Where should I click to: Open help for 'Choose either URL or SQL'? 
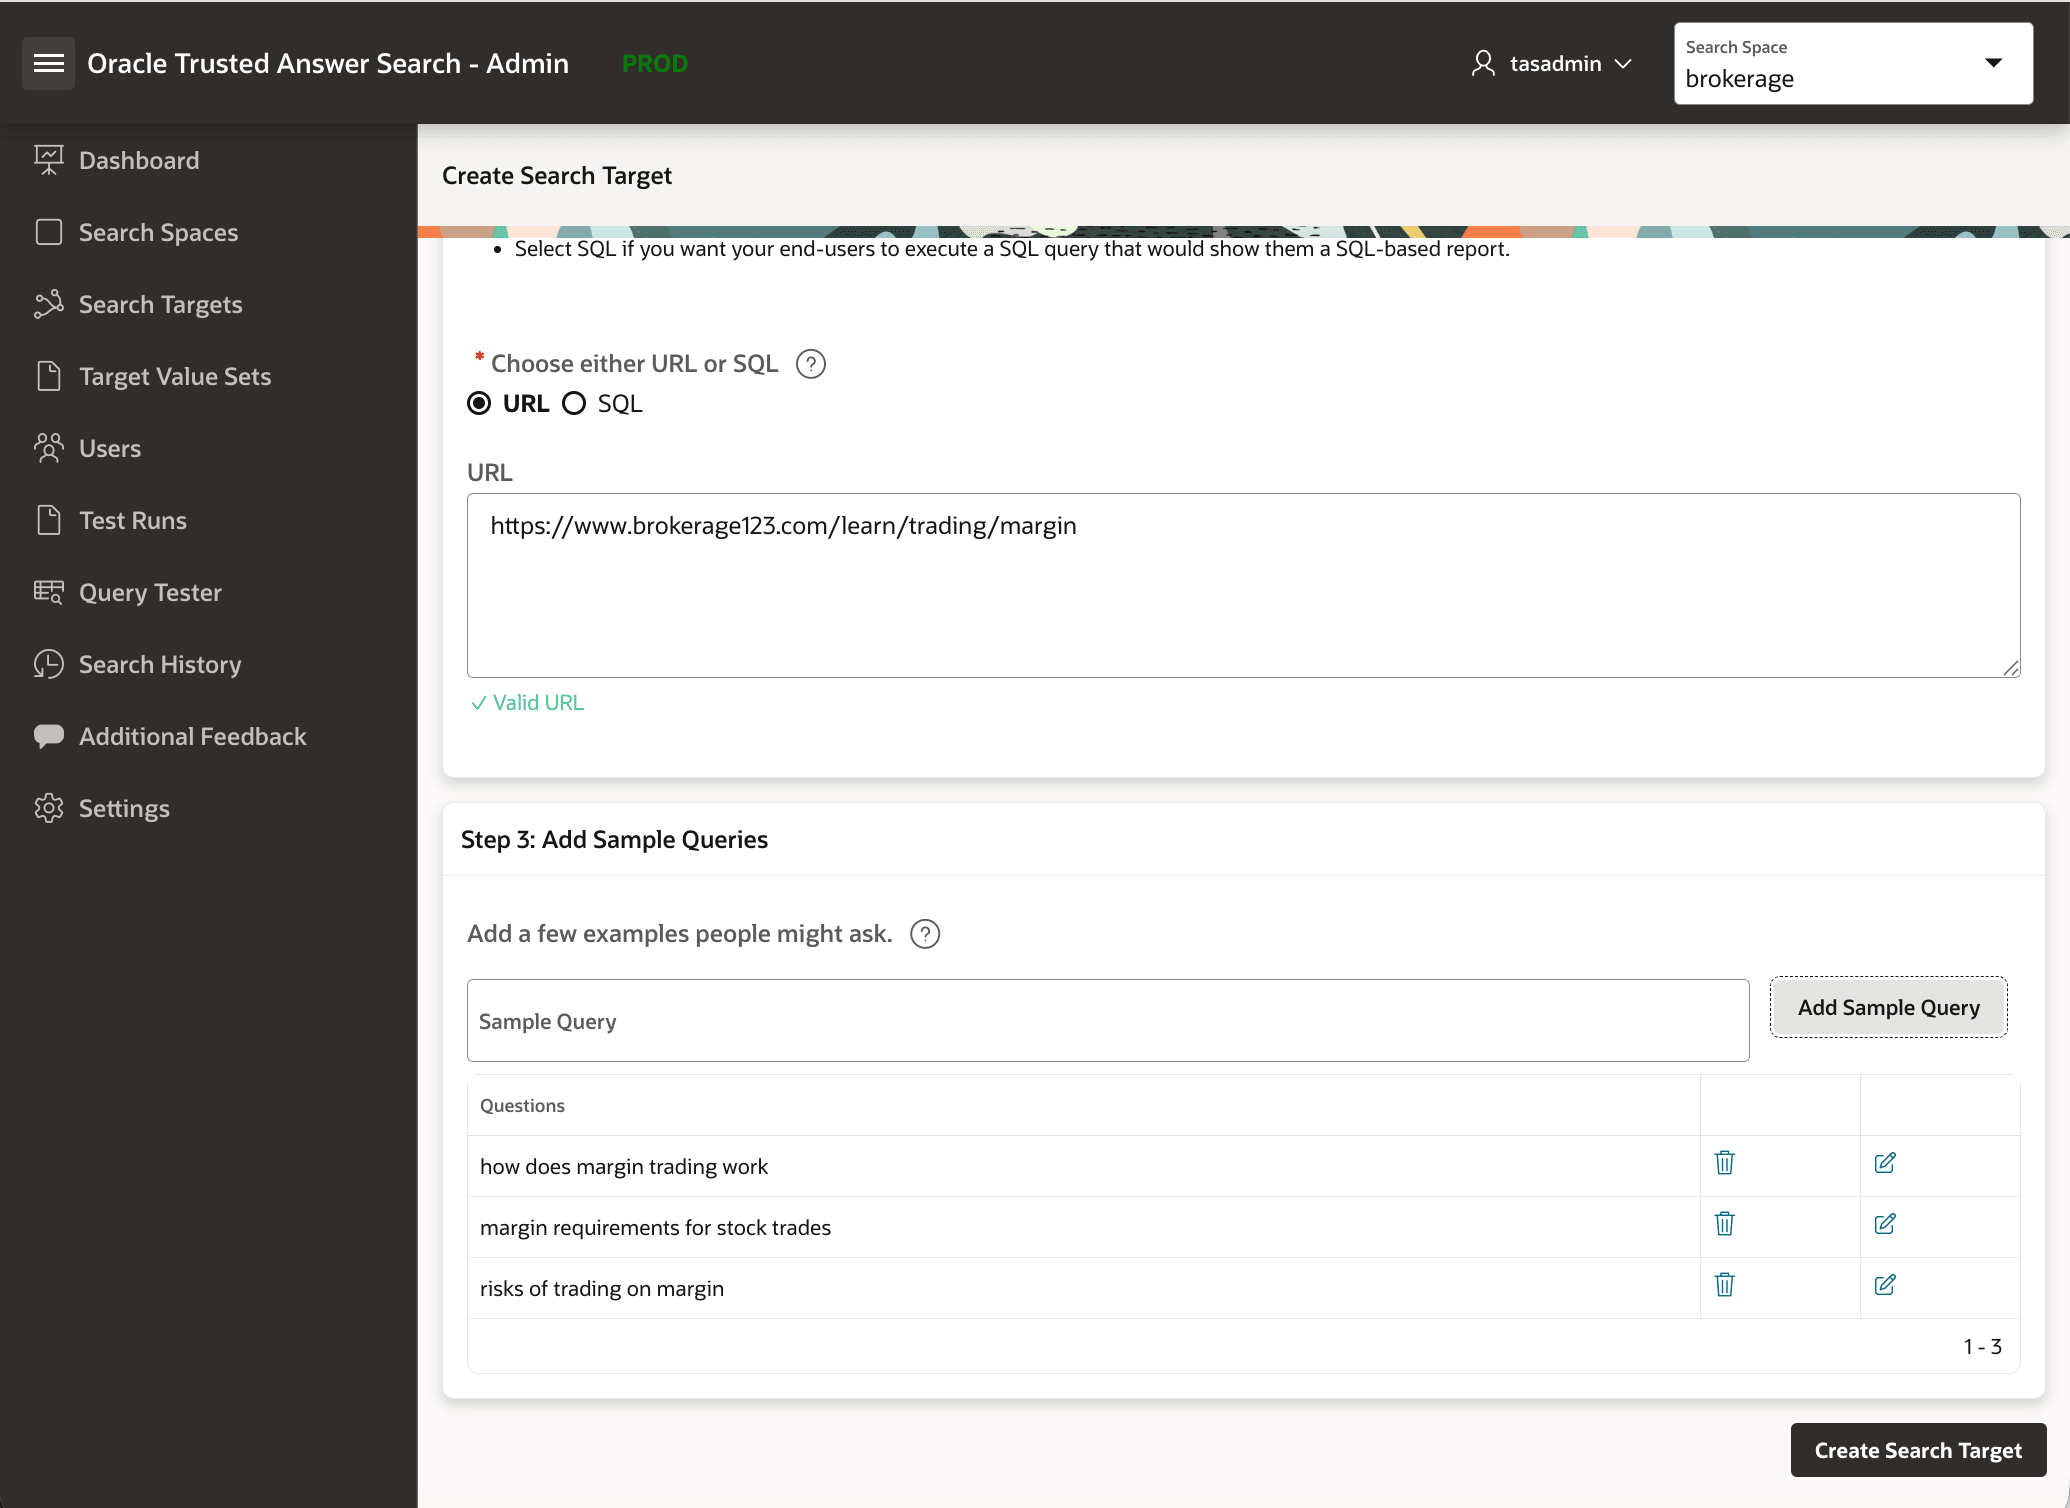click(810, 363)
